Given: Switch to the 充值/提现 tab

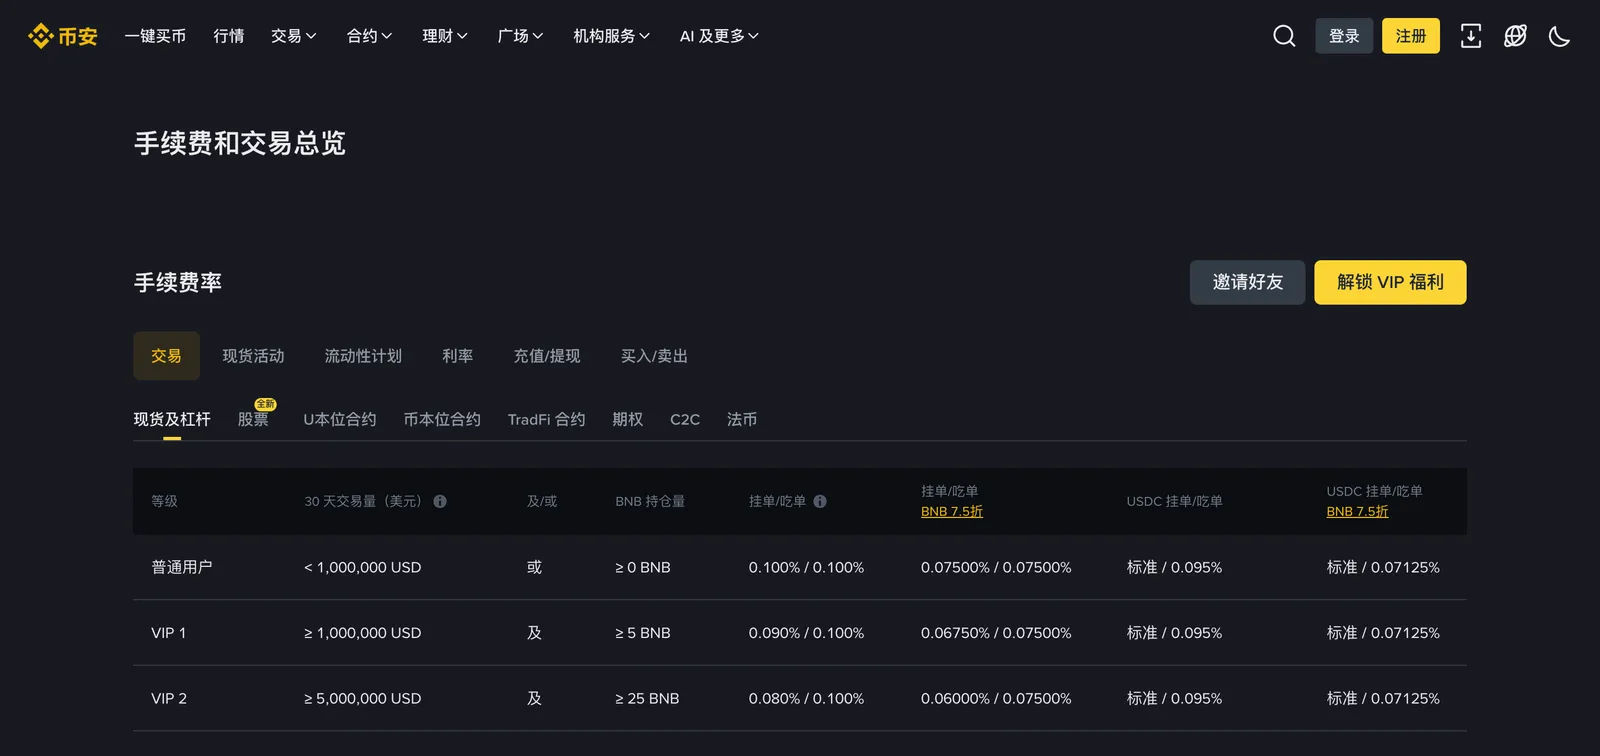Looking at the screenshot, I should pos(547,356).
